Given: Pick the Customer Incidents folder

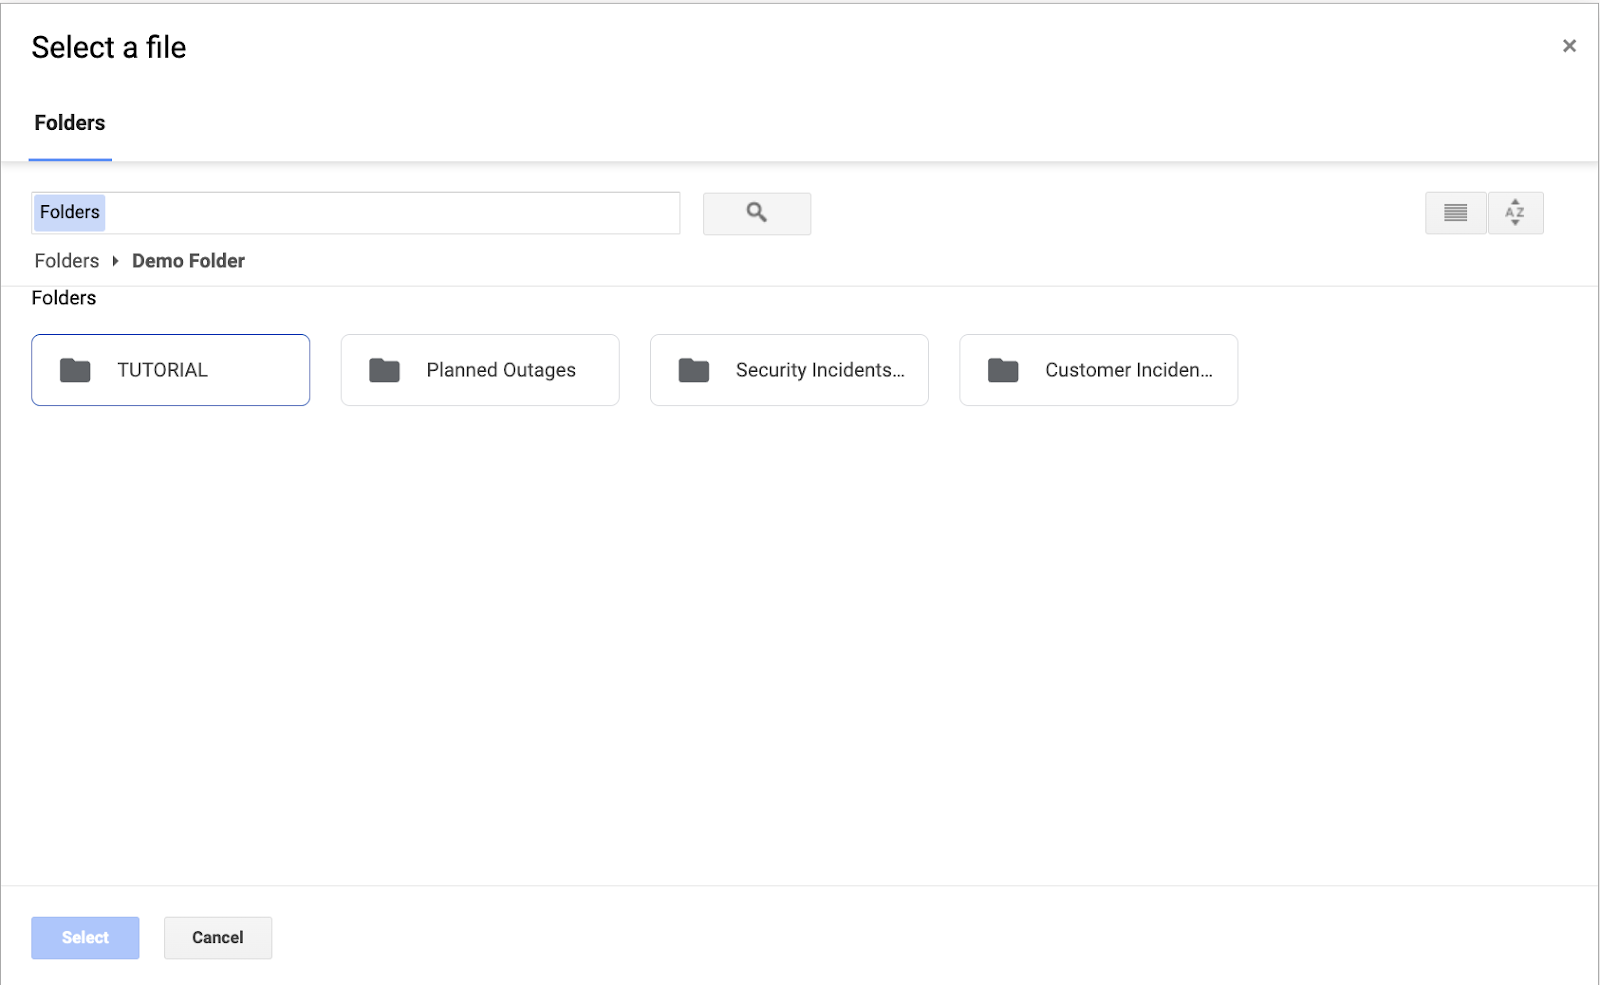Looking at the screenshot, I should pyautogui.click(x=1098, y=370).
